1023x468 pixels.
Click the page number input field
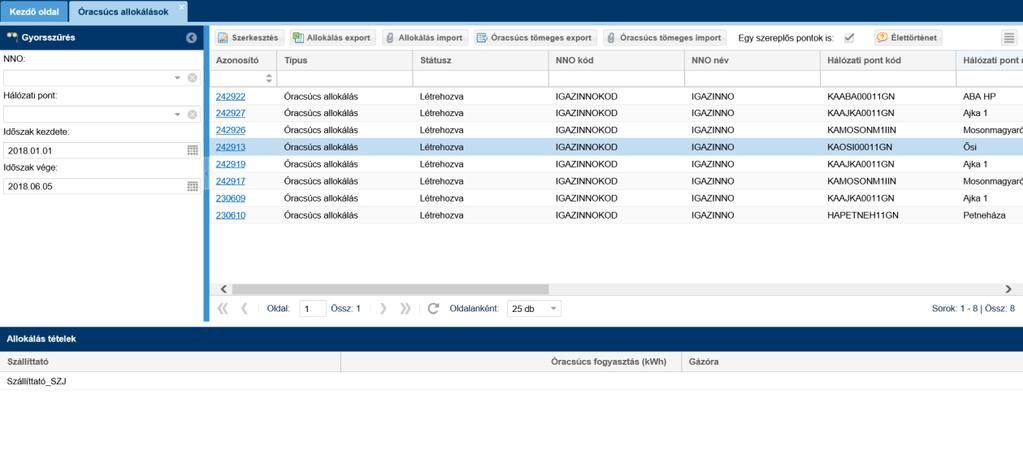click(x=313, y=309)
